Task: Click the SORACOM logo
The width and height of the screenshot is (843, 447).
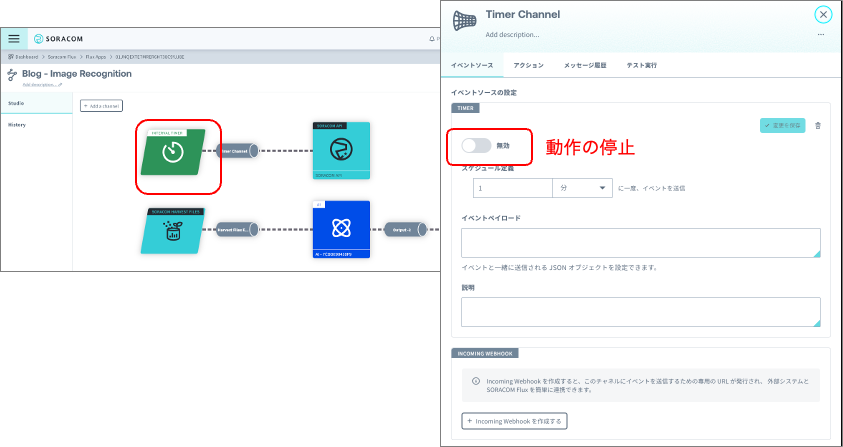Action: coord(58,39)
